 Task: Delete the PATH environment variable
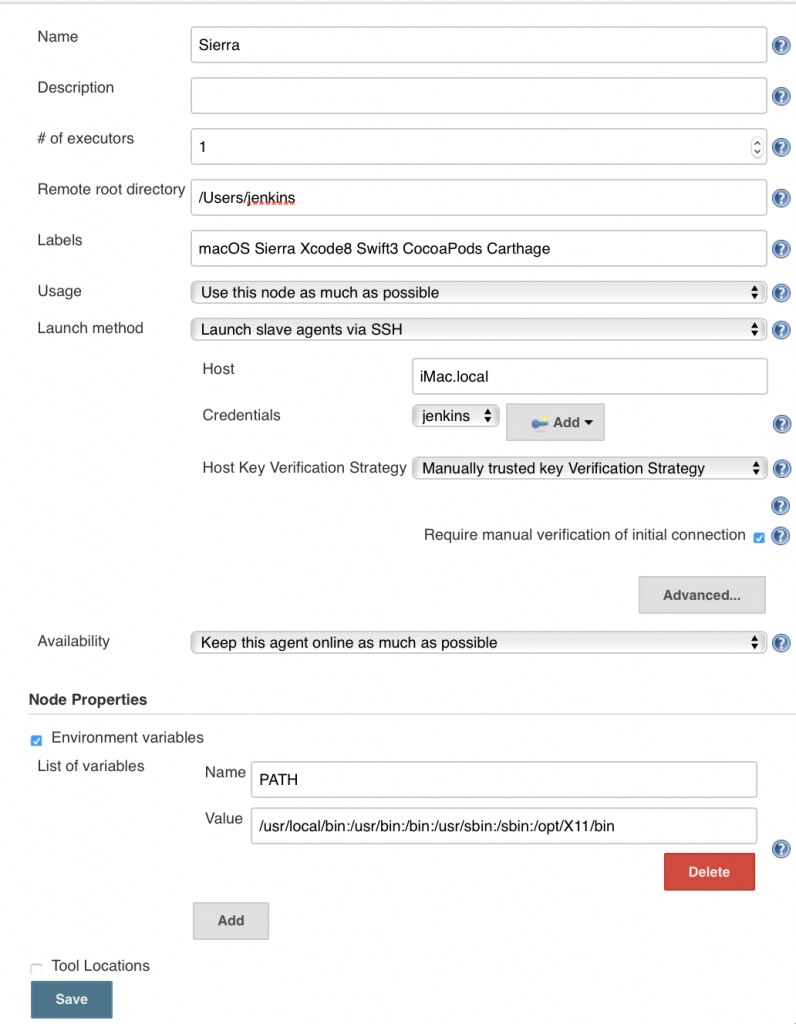click(x=709, y=871)
